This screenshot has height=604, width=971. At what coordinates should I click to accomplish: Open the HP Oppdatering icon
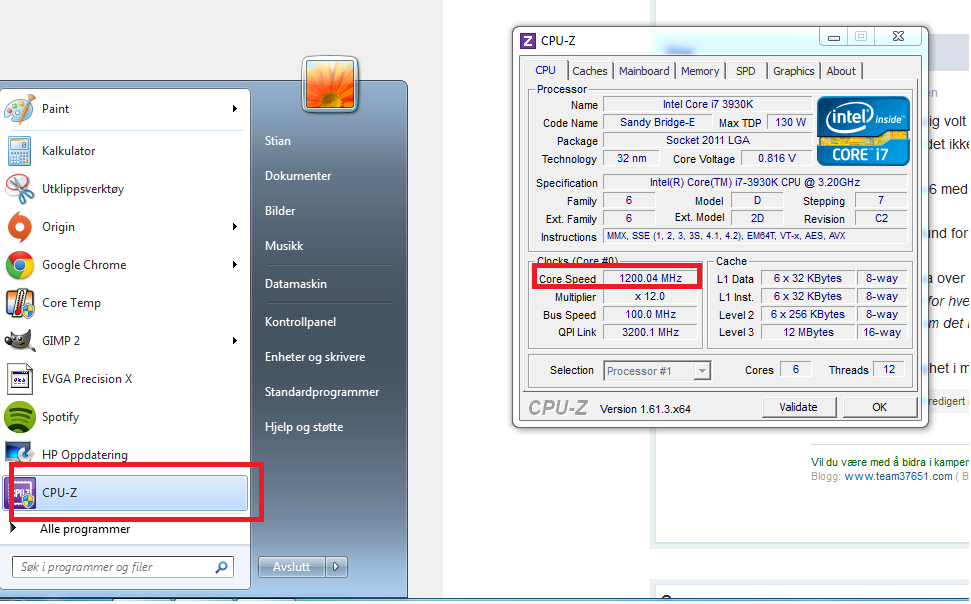tap(20, 453)
